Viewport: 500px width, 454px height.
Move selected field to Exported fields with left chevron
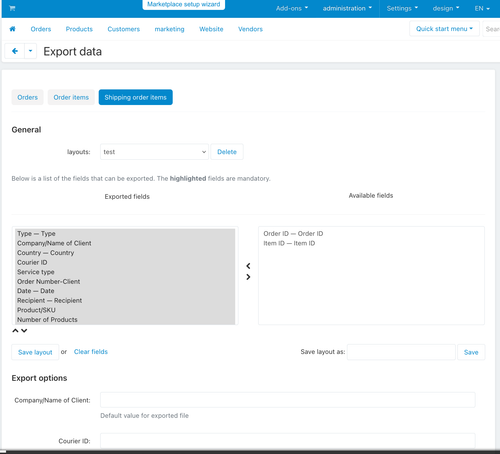coord(248,266)
